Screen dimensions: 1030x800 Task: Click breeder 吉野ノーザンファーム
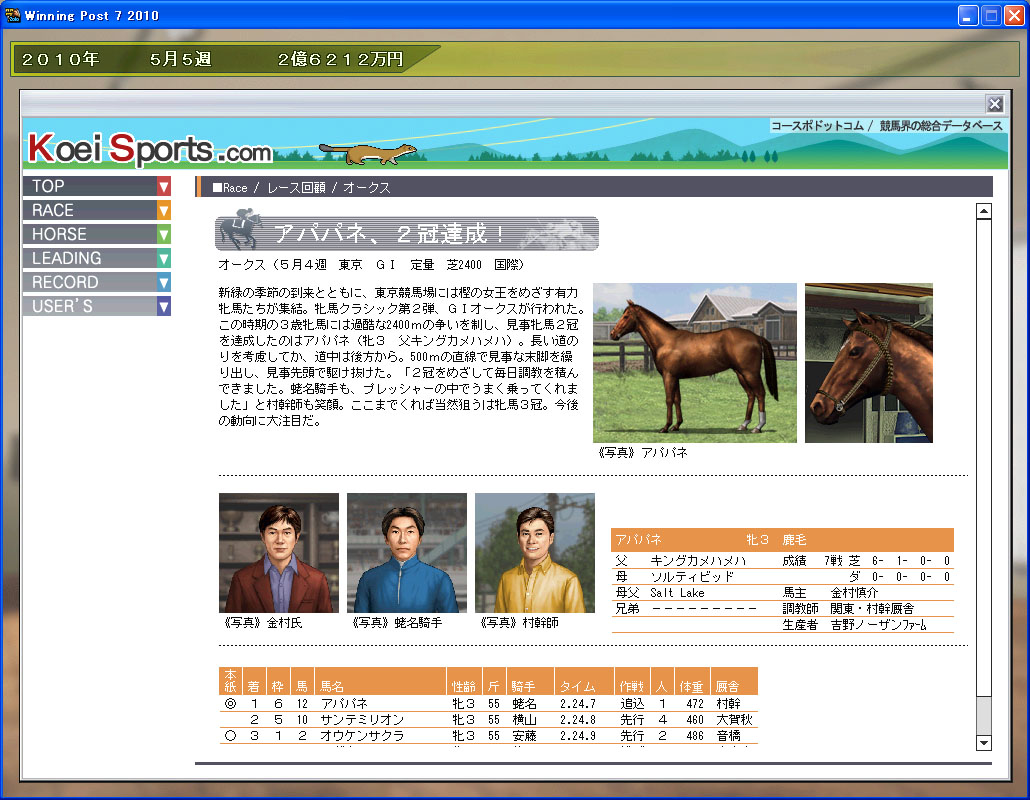pyautogui.click(x=878, y=625)
